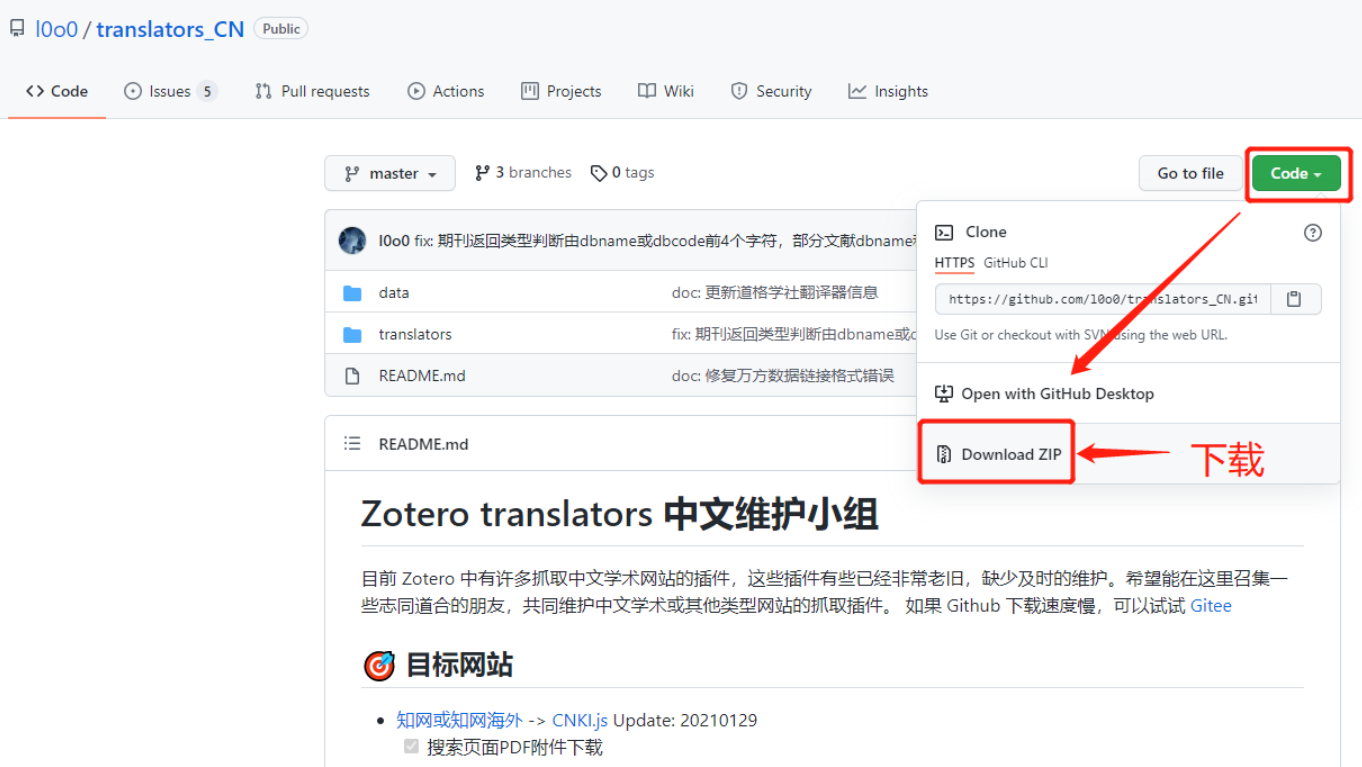Screen dimensions: 1362x767
Task: Toggle the green Code dropdown button
Action: coord(1296,173)
